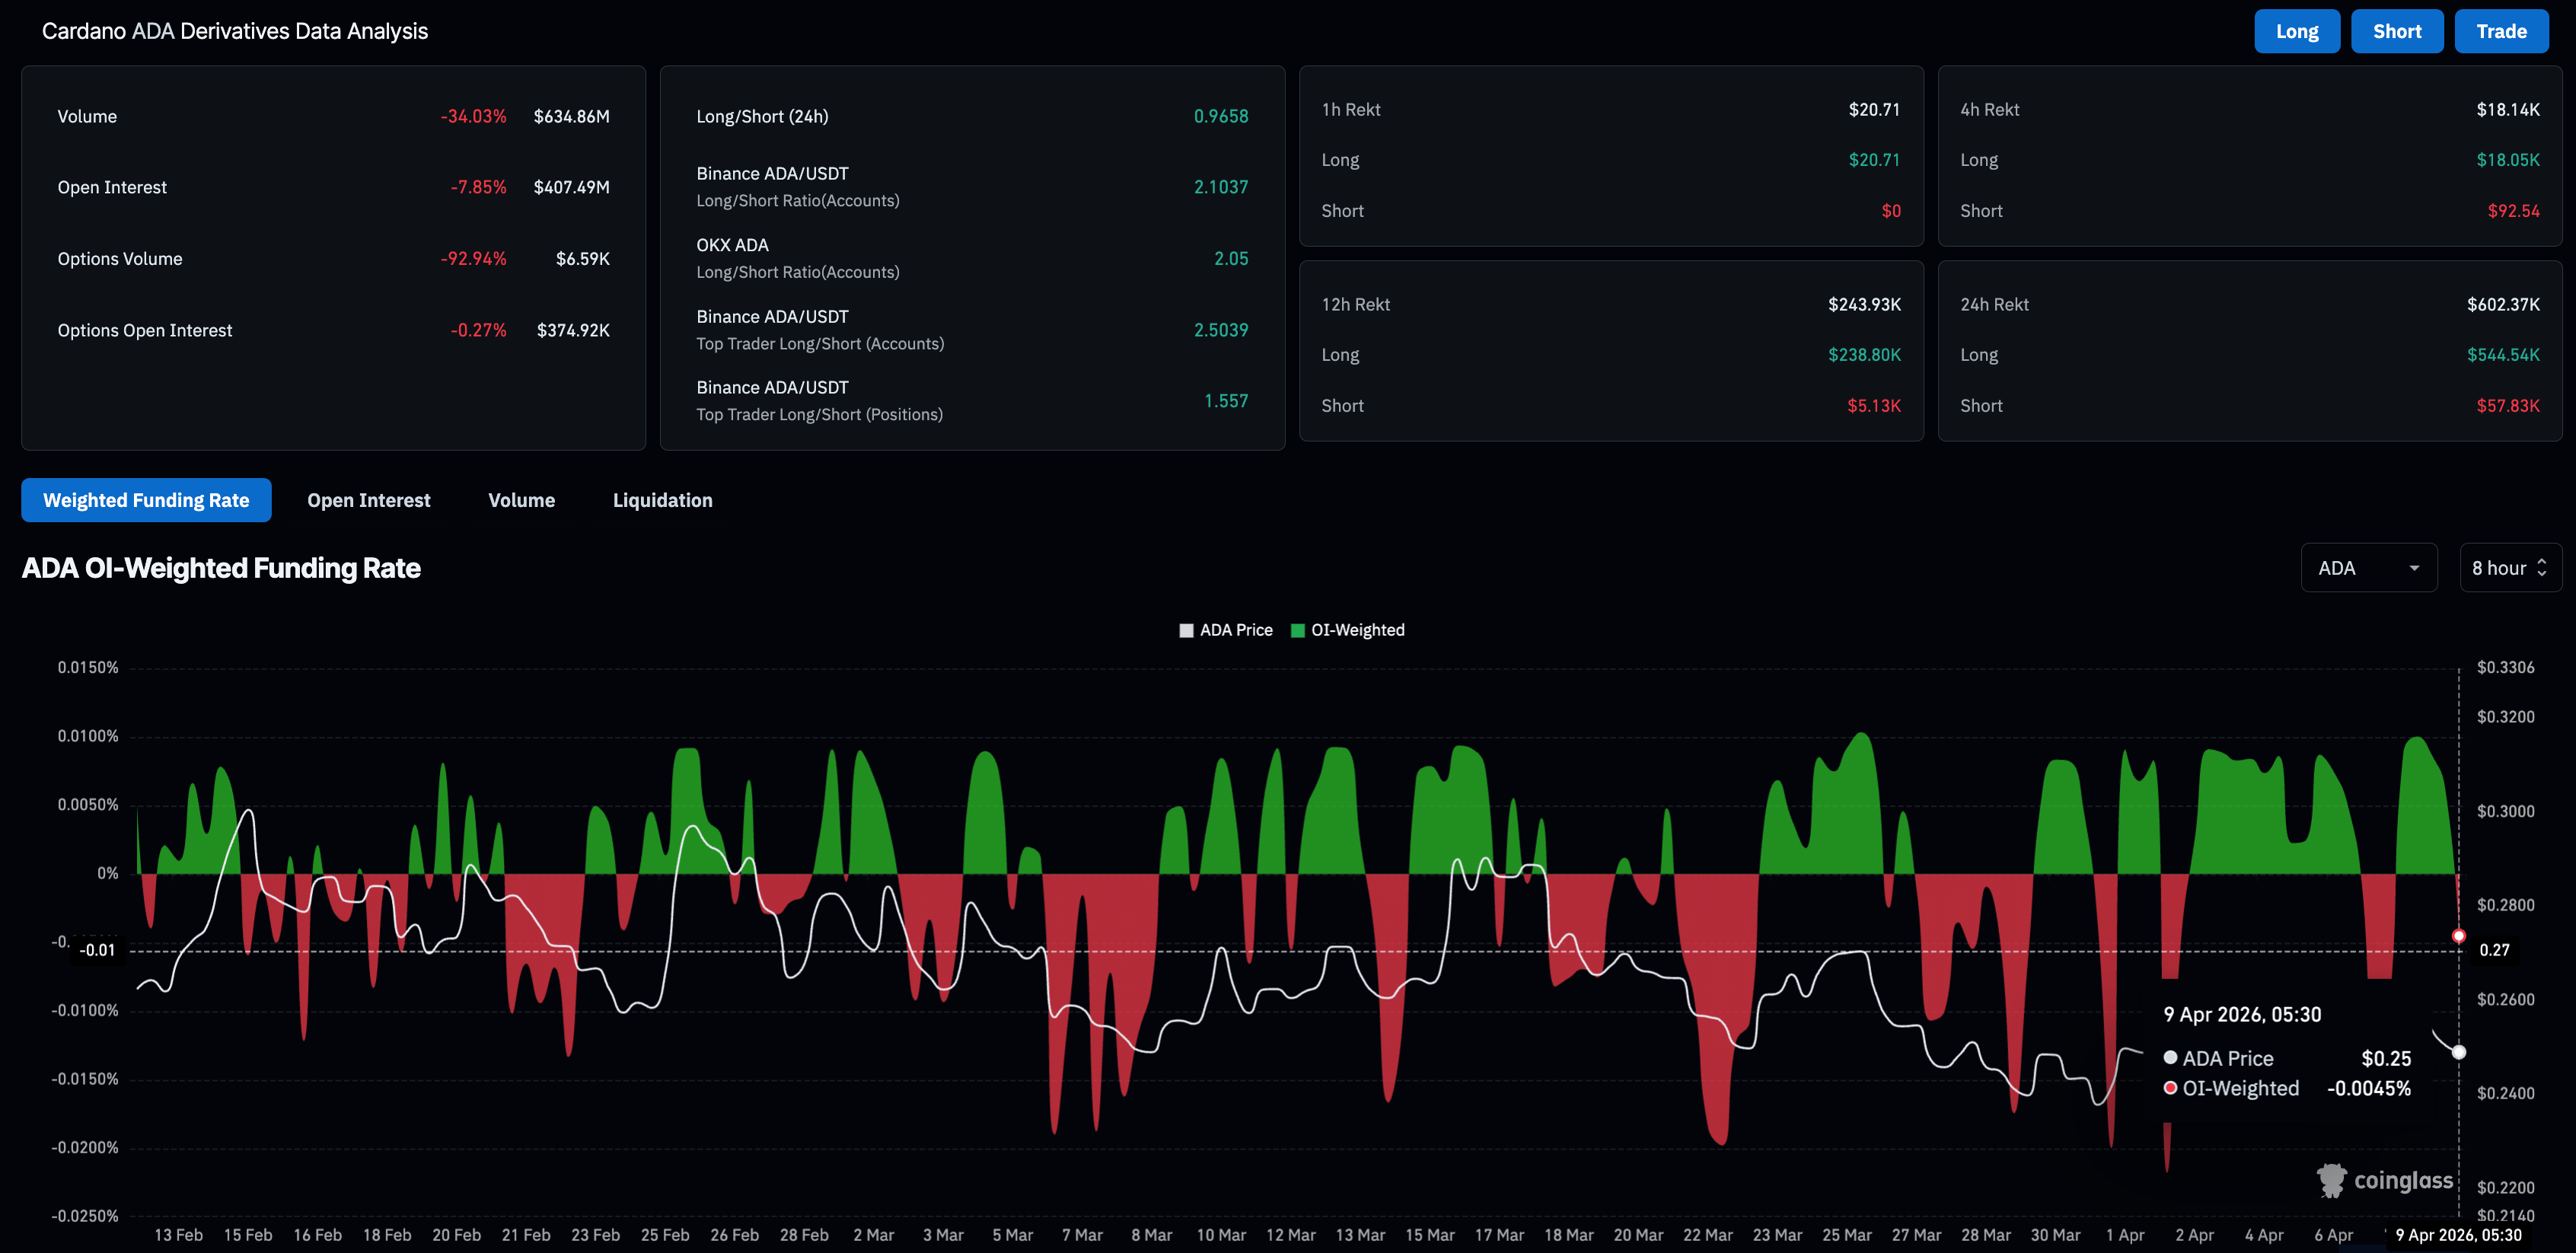Select the Weighted Funding Rate tab

coord(146,500)
